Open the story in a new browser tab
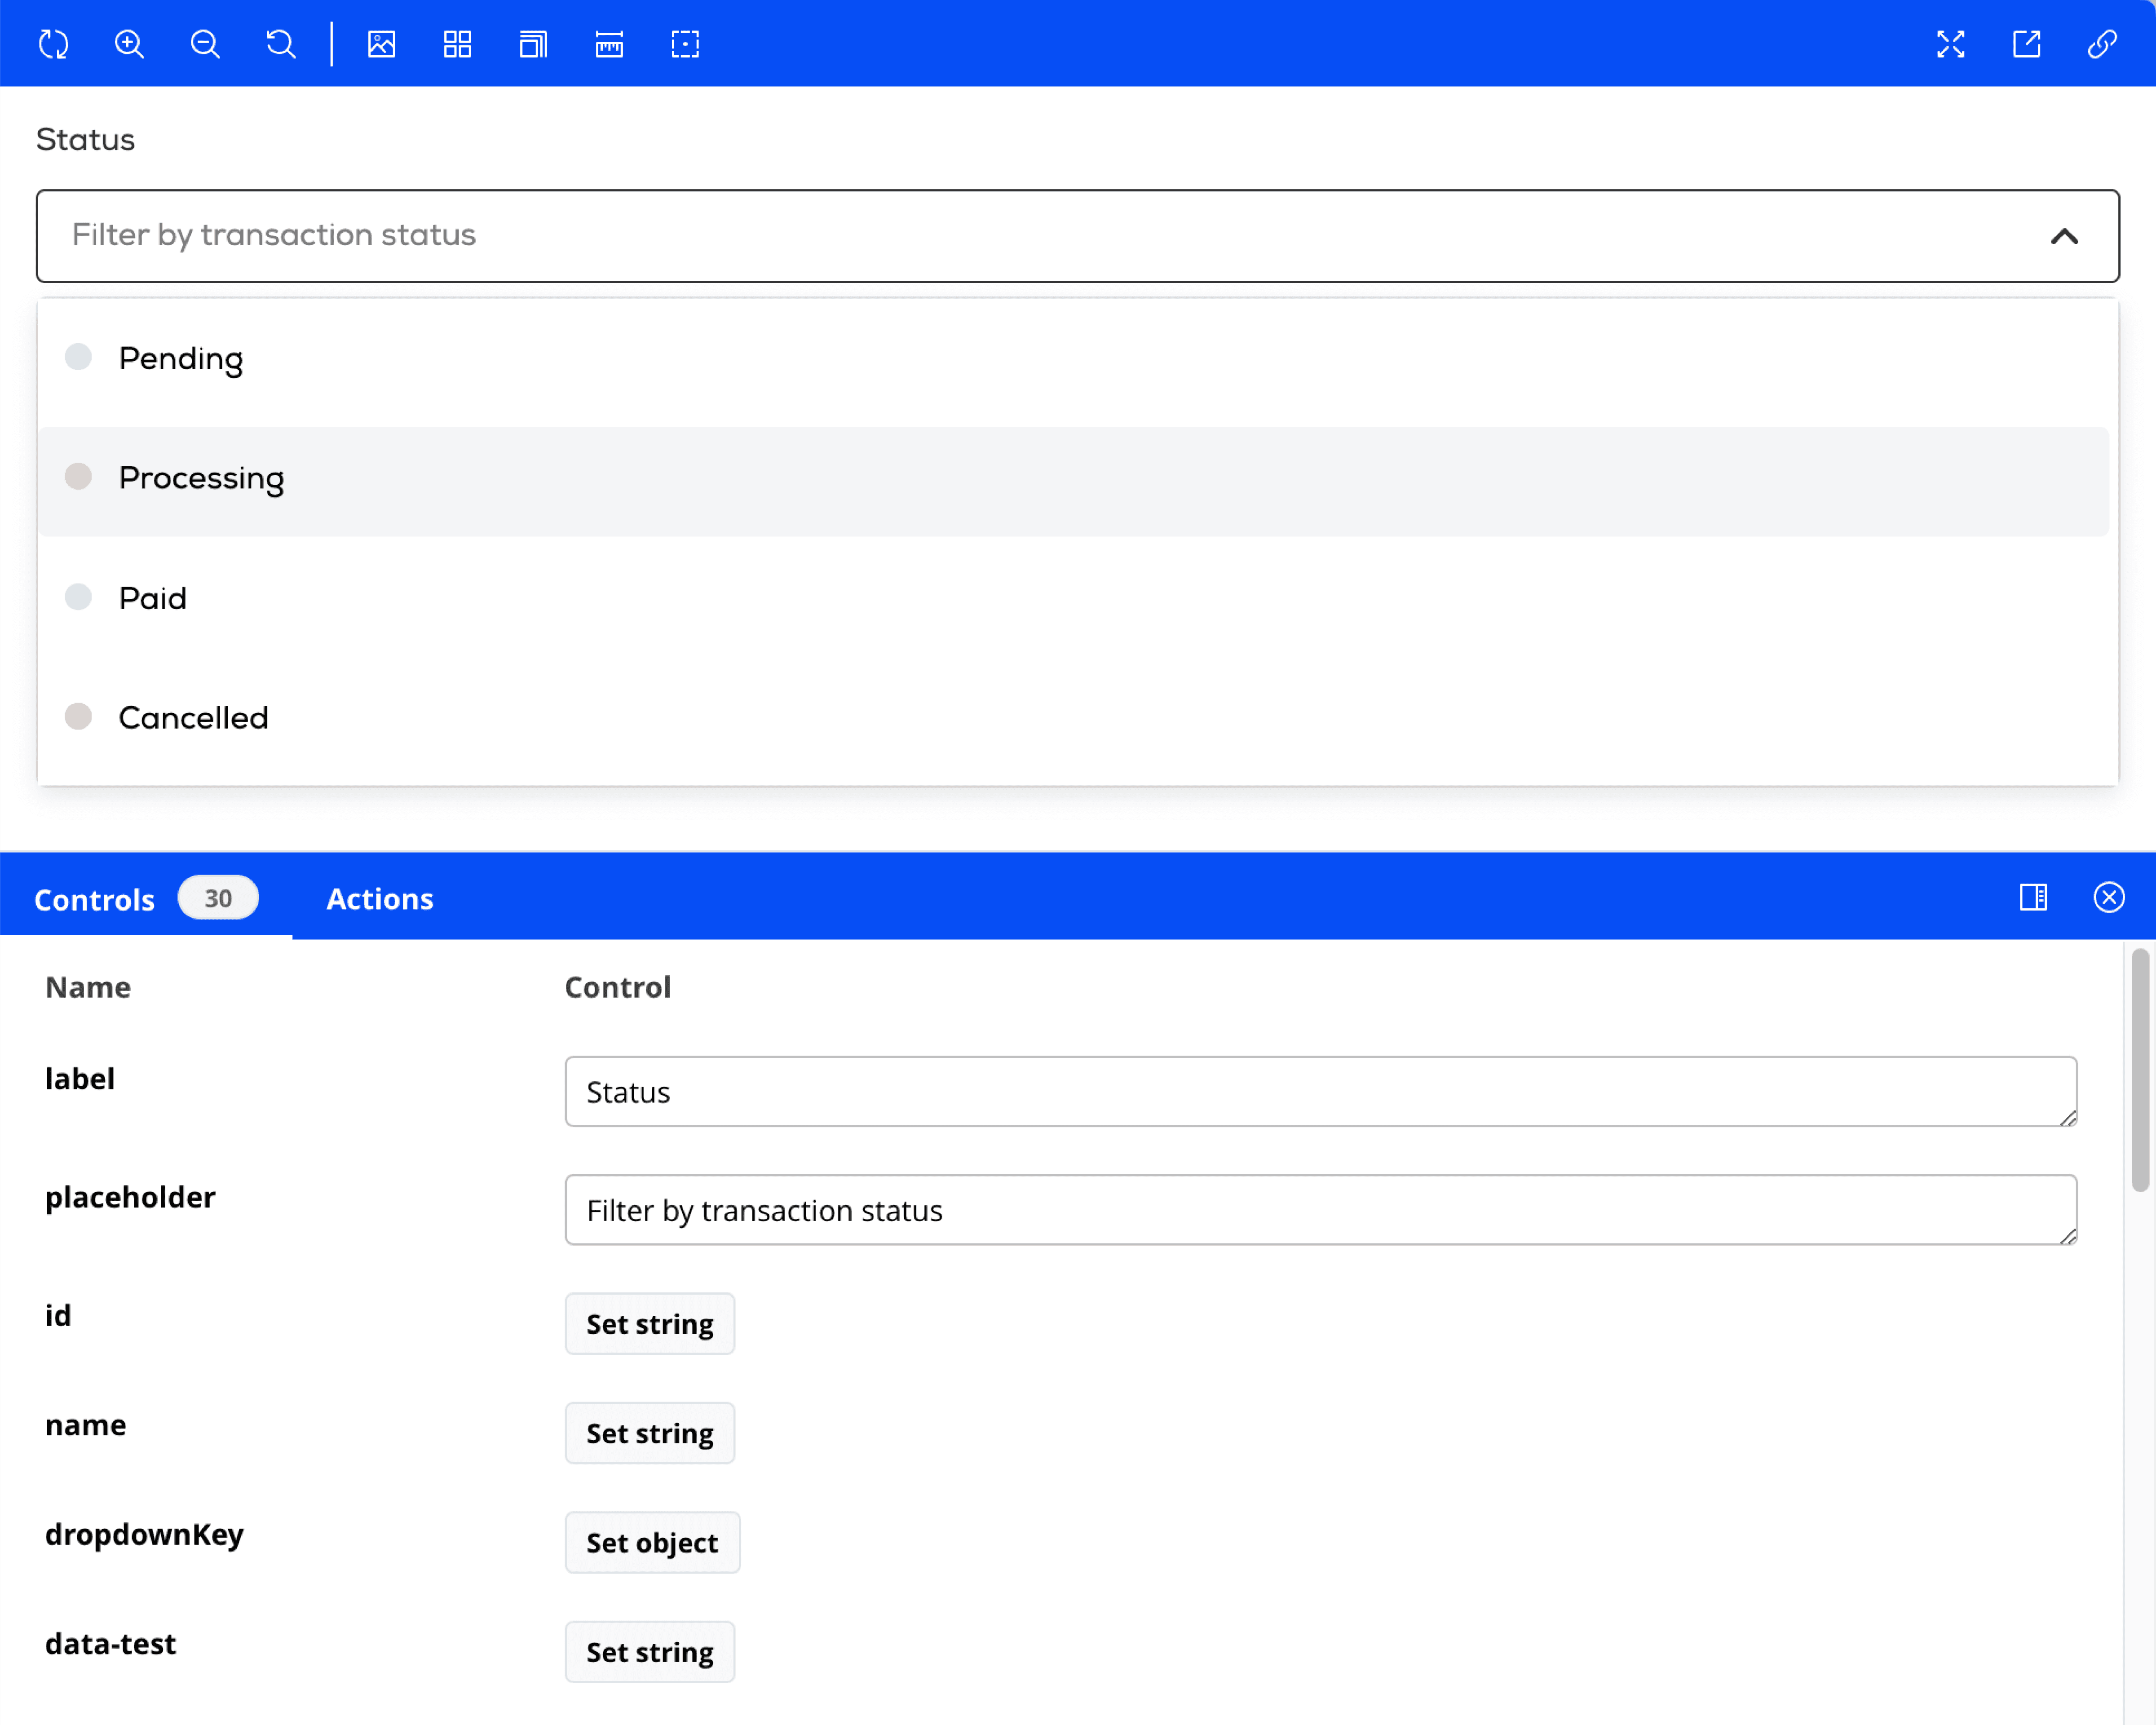 [x=2027, y=44]
